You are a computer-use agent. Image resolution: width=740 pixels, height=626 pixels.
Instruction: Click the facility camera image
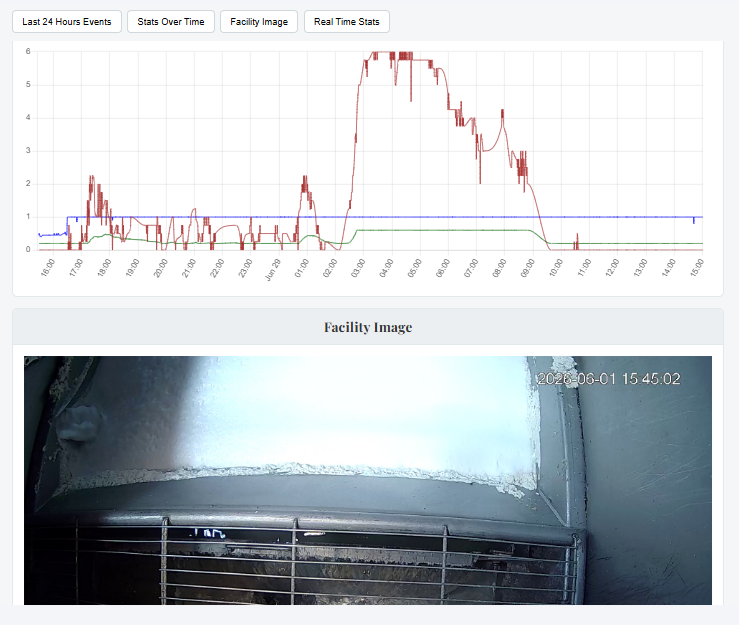(x=368, y=480)
